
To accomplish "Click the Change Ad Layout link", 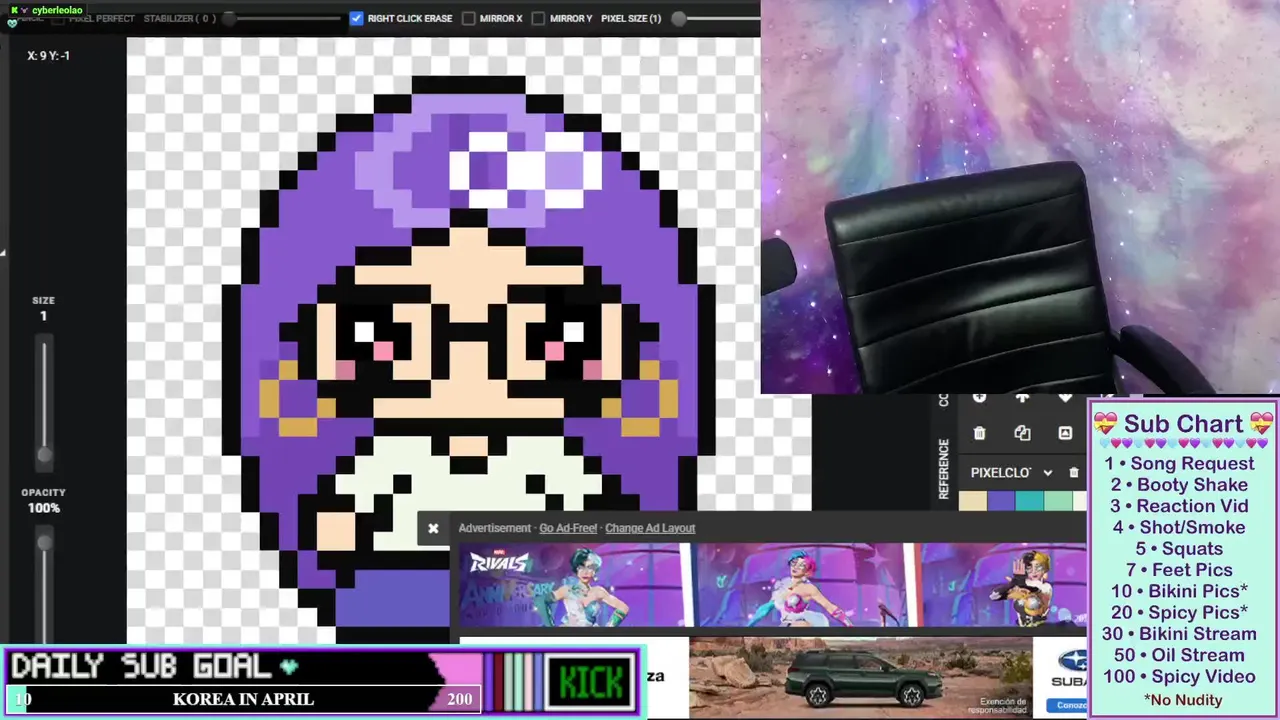I will (x=650, y=528).
